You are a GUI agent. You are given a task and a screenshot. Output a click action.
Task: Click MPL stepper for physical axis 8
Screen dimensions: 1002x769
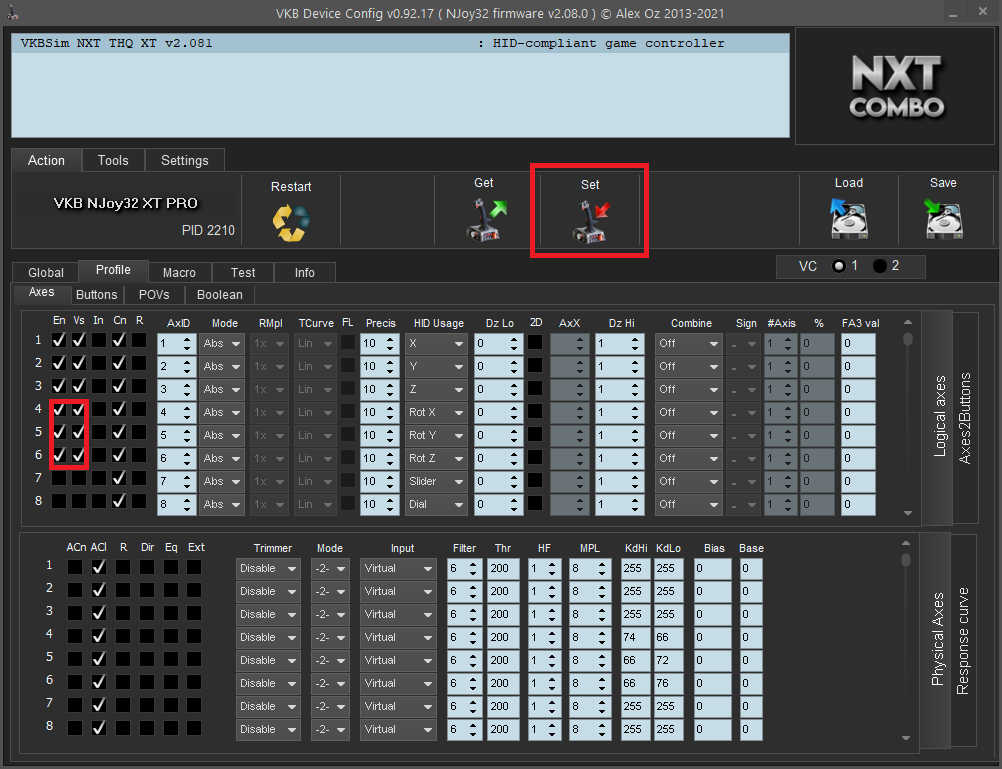click(x=601, y=730)
